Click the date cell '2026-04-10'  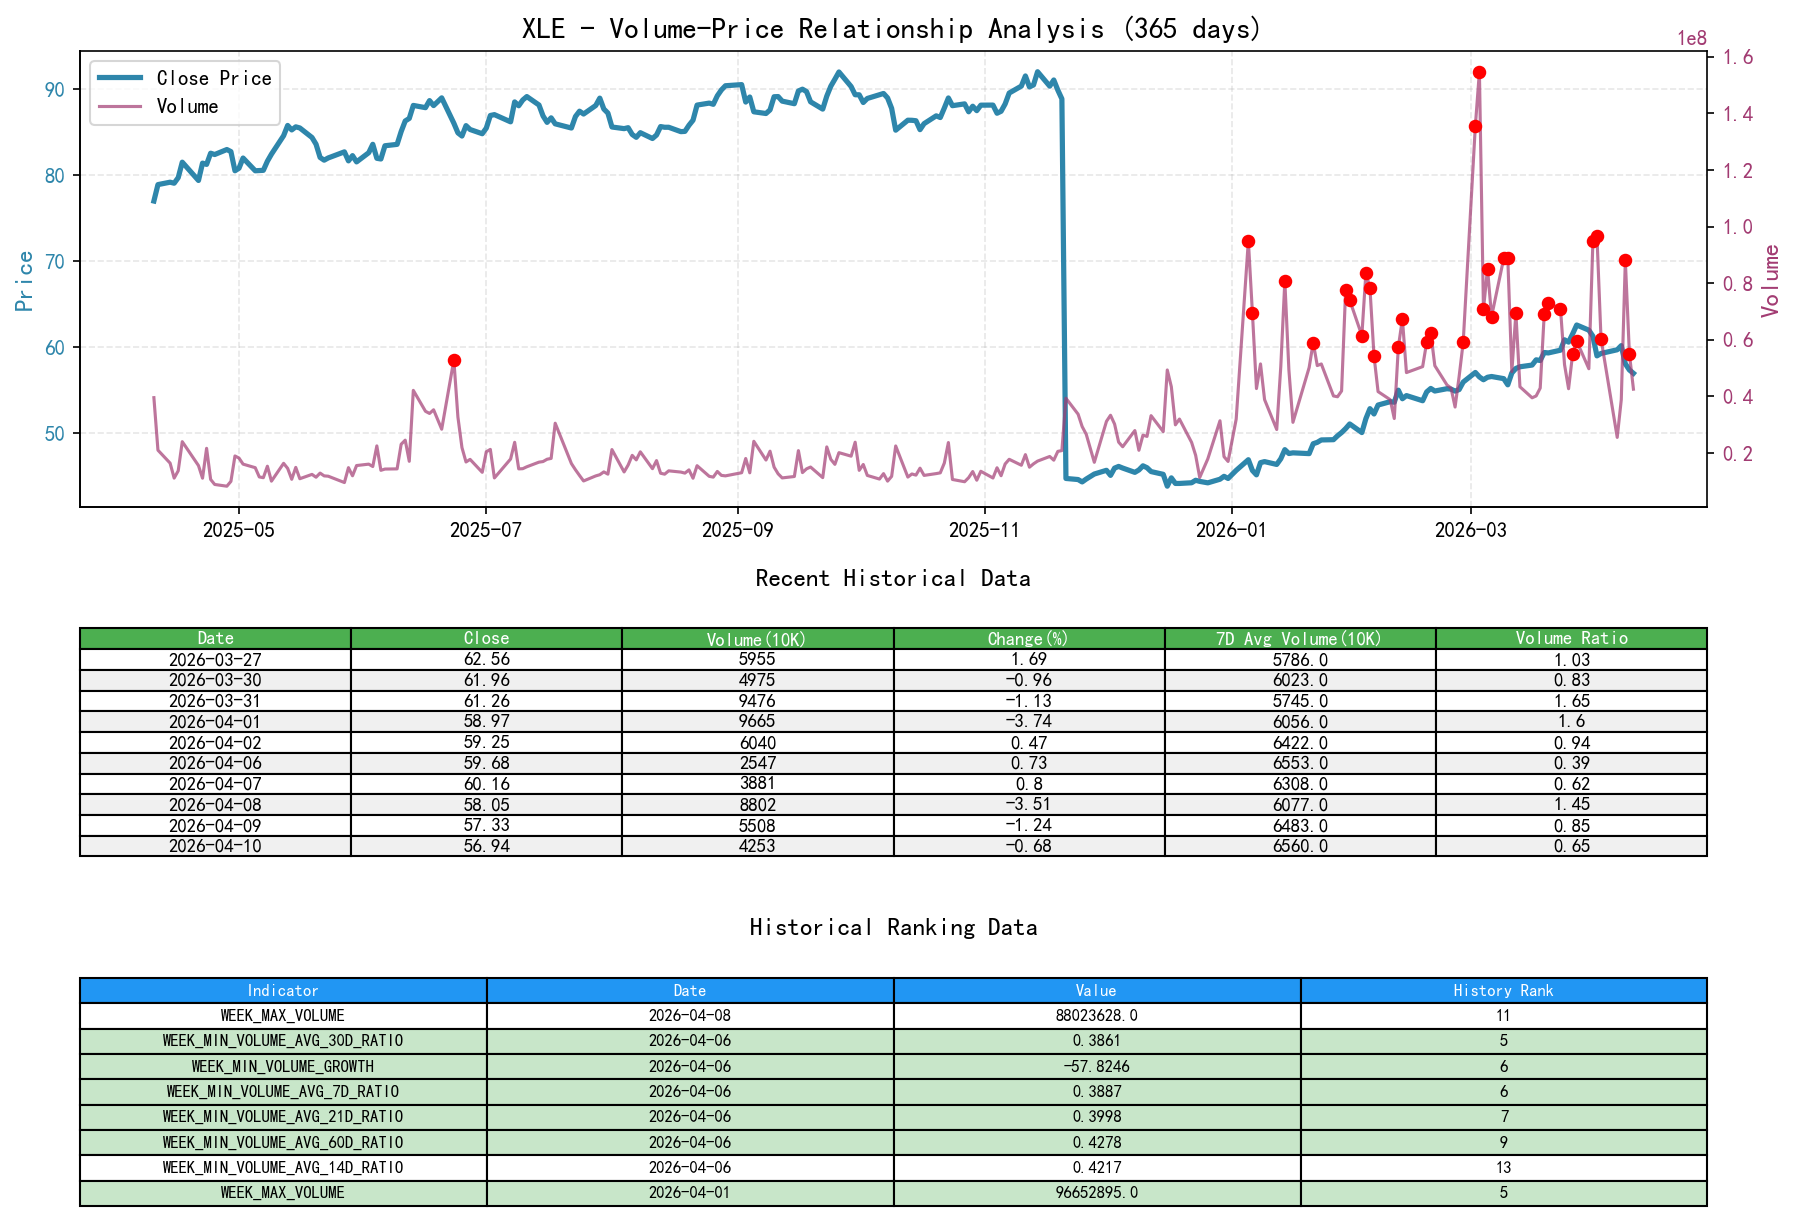(x=215, y=846)
